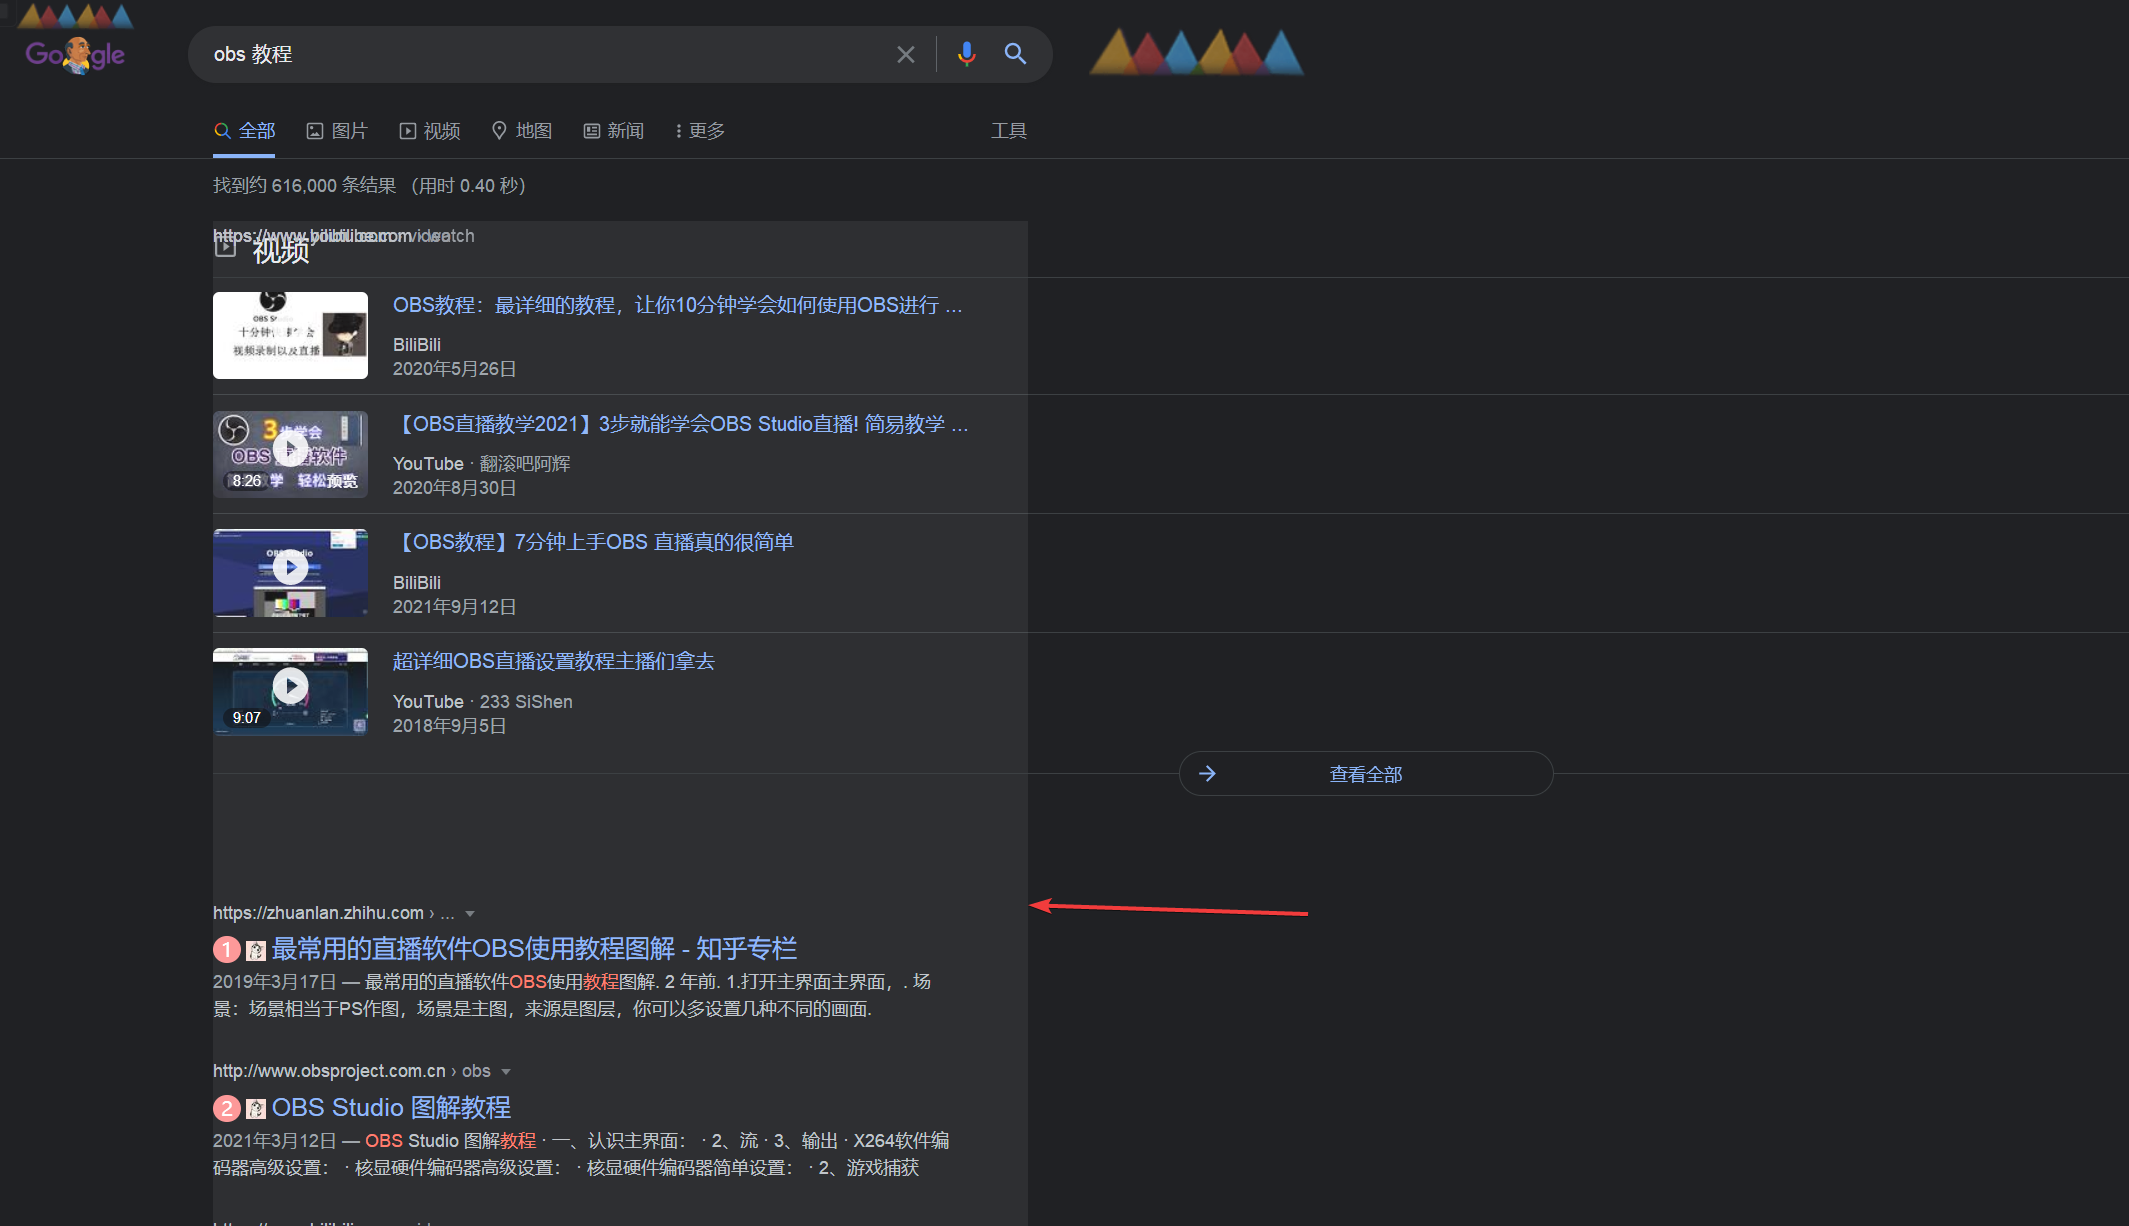Click the magnifying glass to search
The height and width of the screenshot is (1226, 2129).
1016,54
